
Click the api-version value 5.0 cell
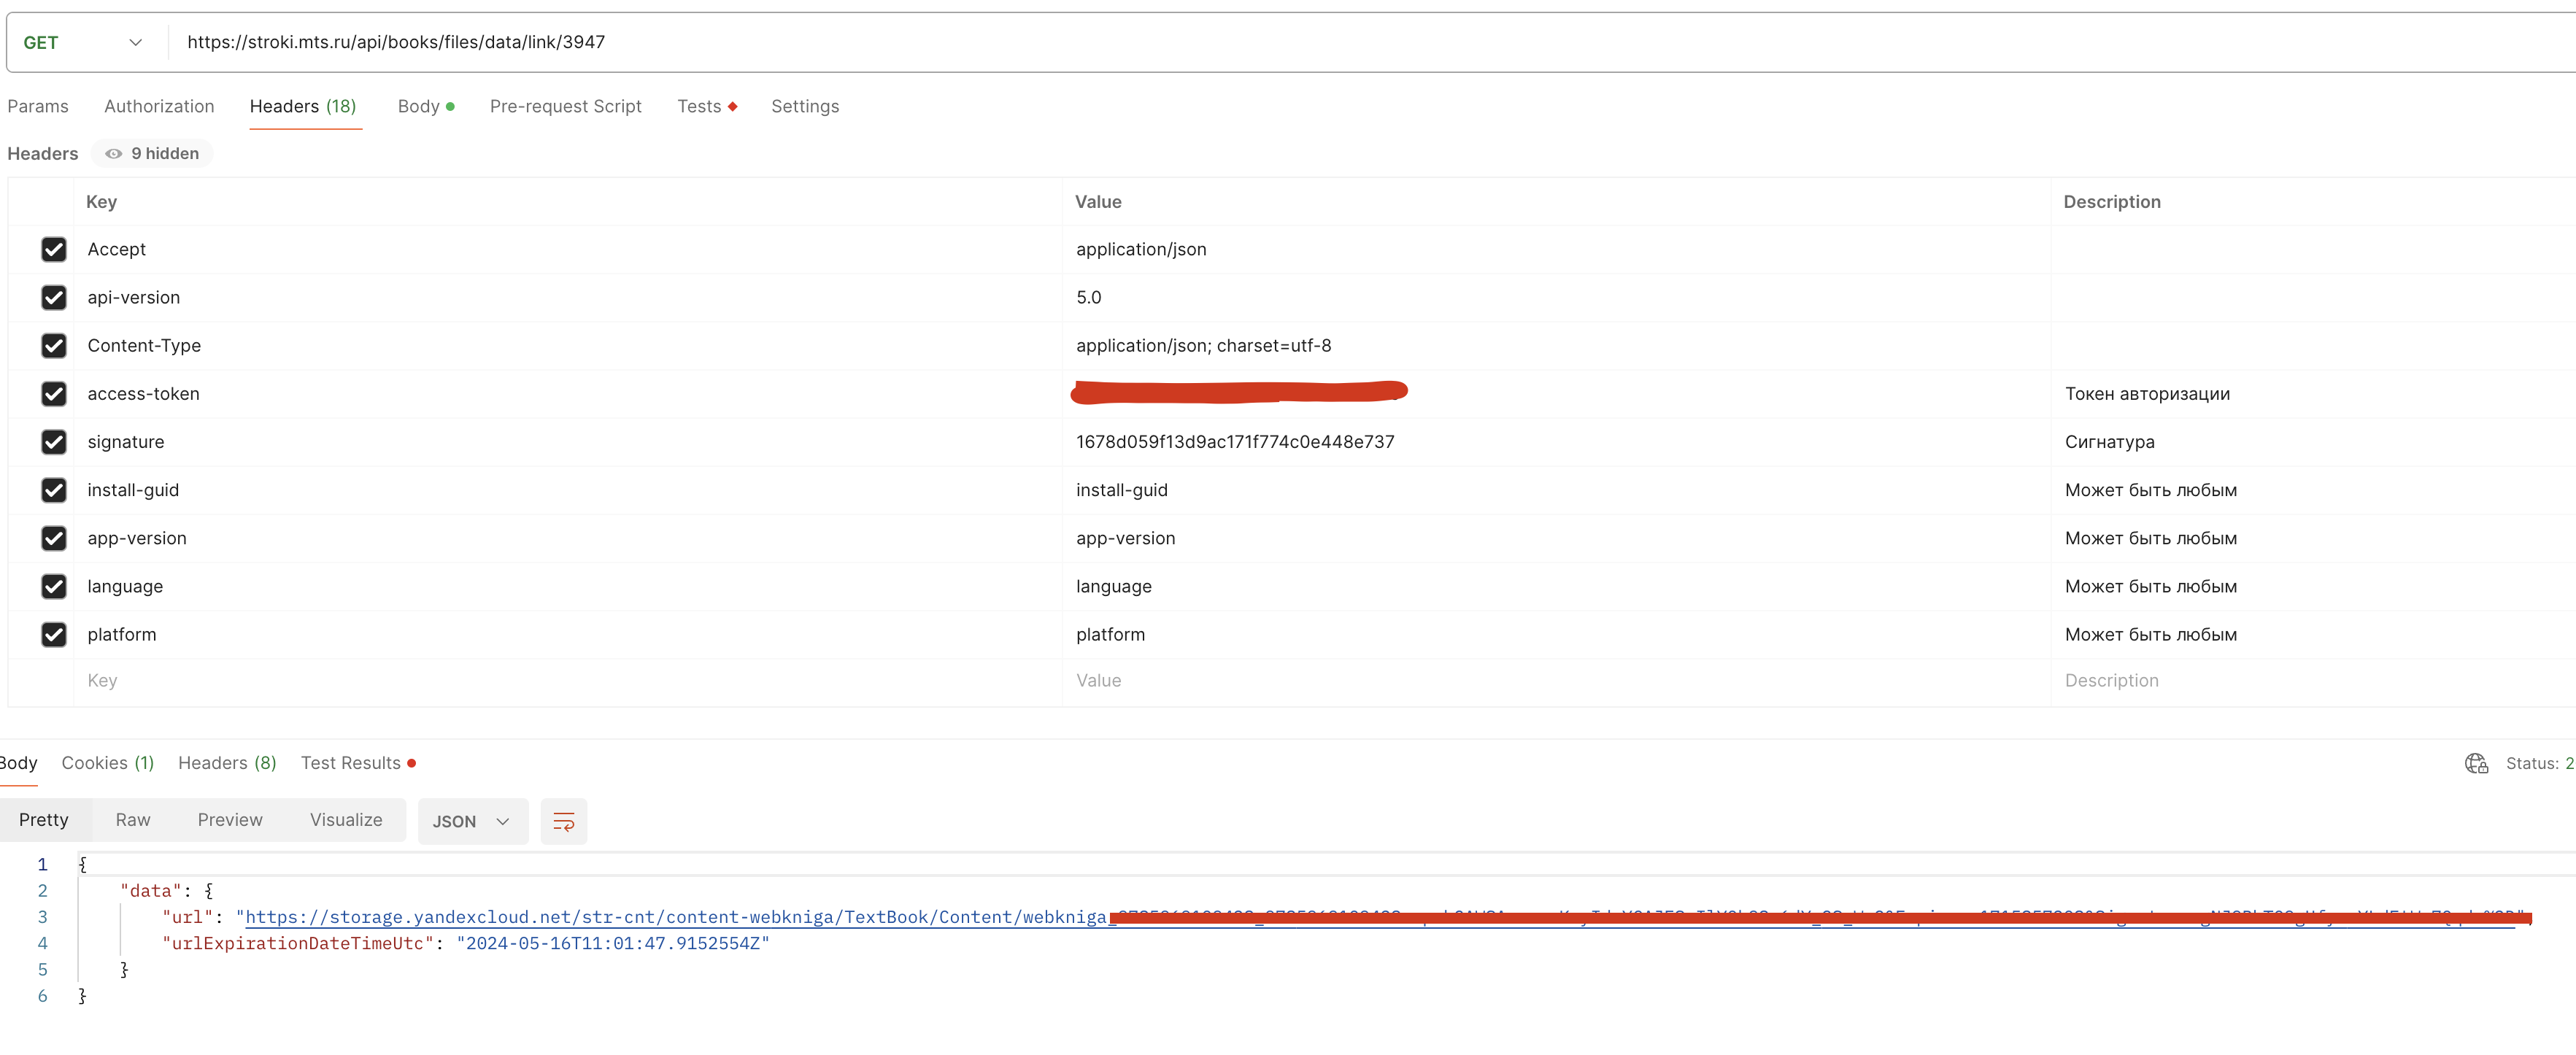pos(1088,298)
